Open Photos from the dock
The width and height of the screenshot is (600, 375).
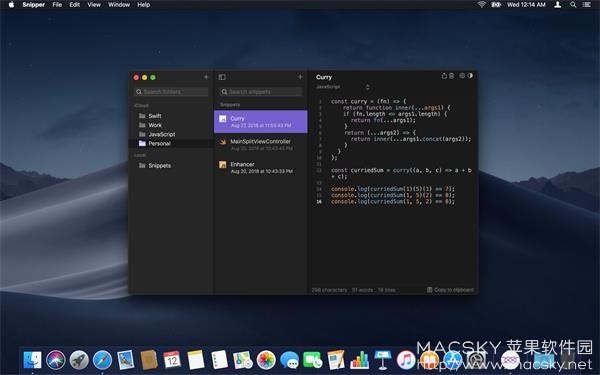(x=266, y=360)
